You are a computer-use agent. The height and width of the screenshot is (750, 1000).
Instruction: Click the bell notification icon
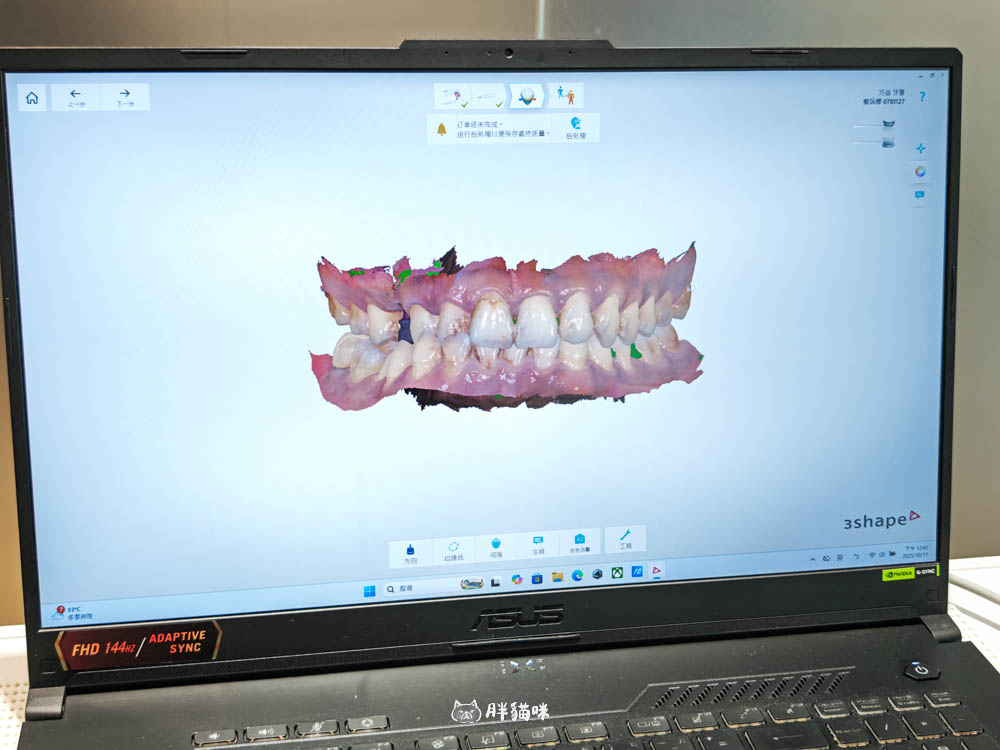tap(441, 128)
